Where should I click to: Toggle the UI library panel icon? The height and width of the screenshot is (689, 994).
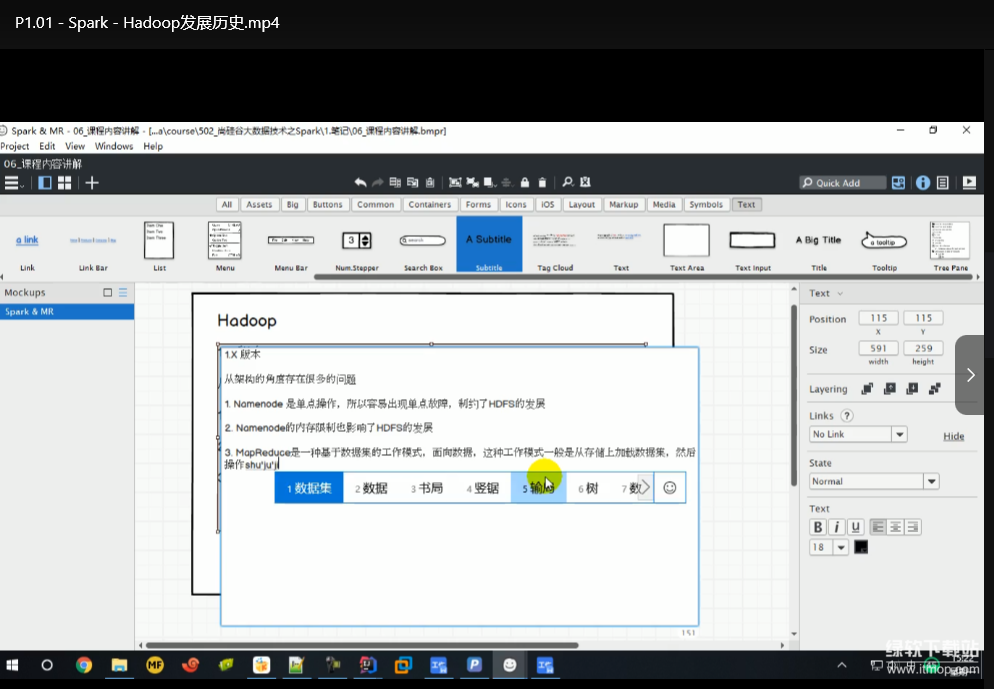tap(898, 183)
